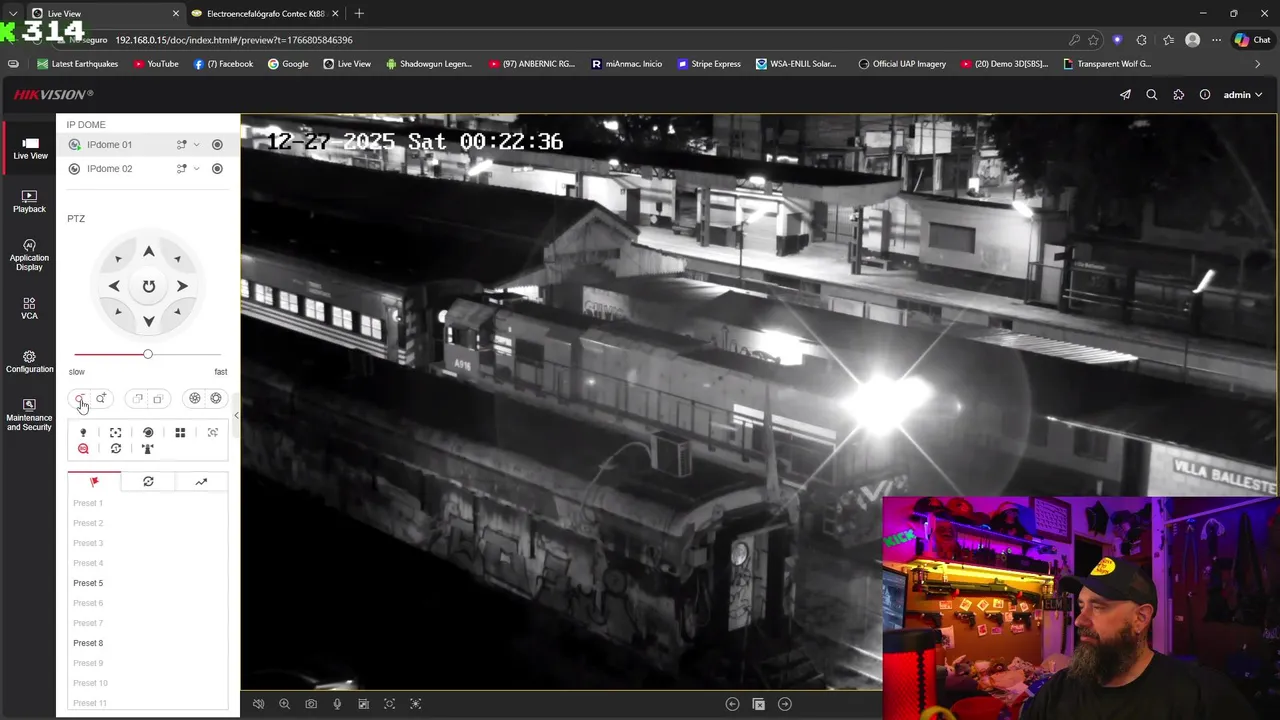Go to previous page arrow below video
Screen dimensions: 1280x720
point(732,704)
